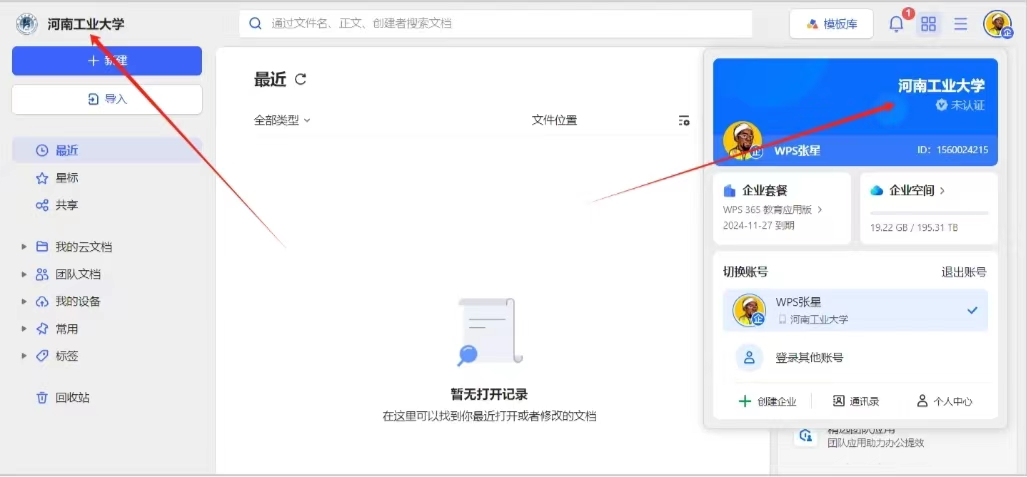Screen dimensions: 1027x477
Task: Click the 未认证 verification badge
Action: point(960,105)
